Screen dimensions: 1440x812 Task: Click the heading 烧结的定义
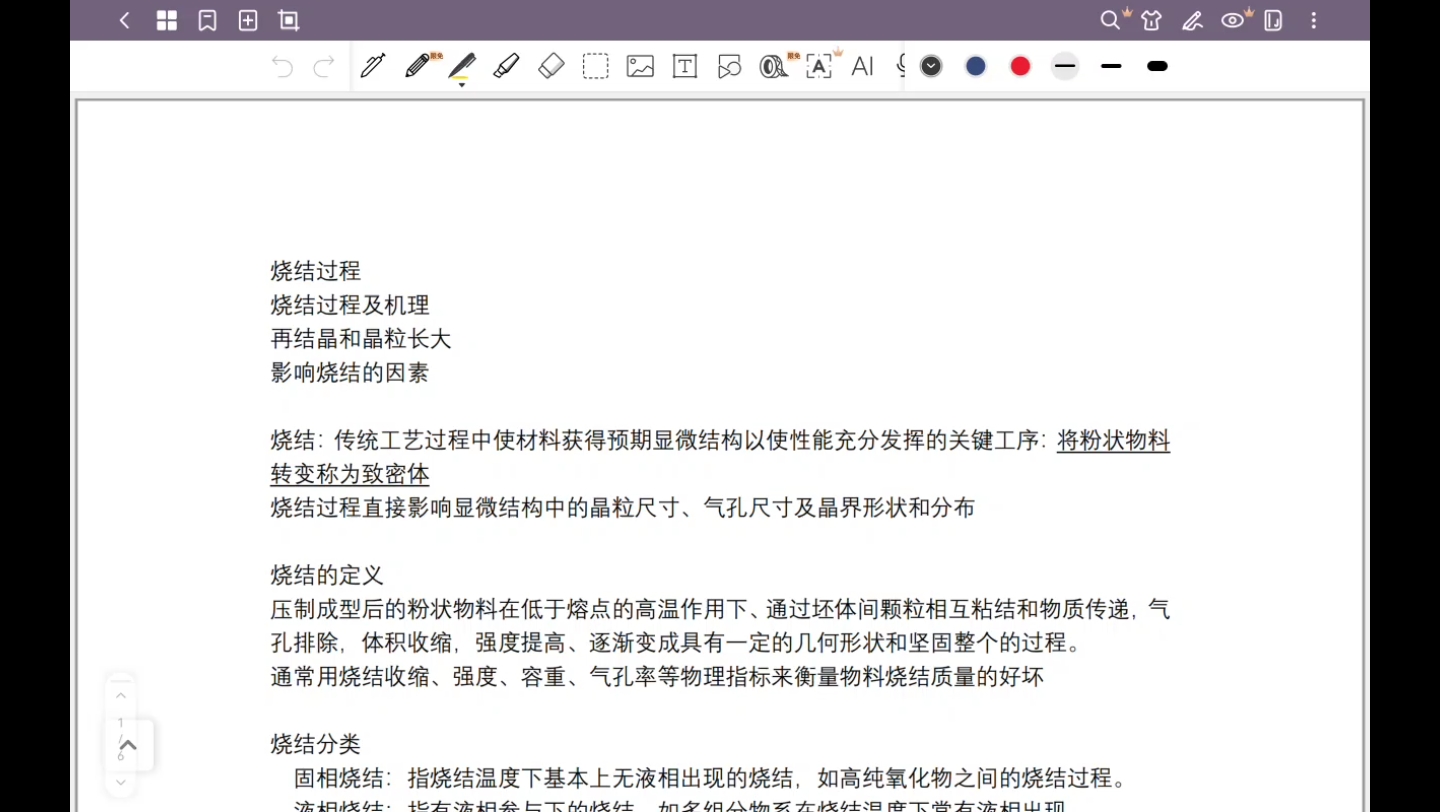click(x=327, y=575)
